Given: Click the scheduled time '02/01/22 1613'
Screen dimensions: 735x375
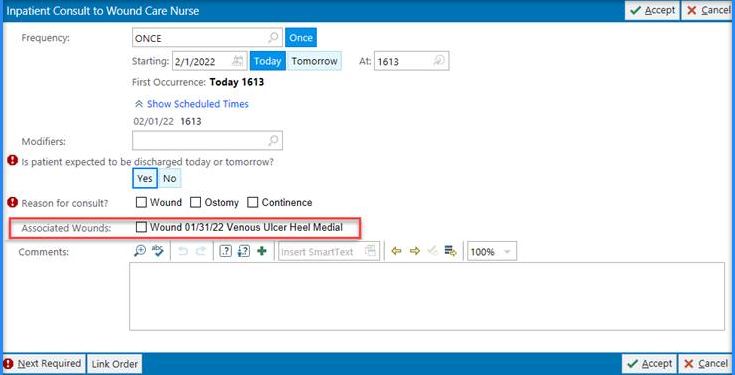Looking at the screenshot, I should pos(167,121).
